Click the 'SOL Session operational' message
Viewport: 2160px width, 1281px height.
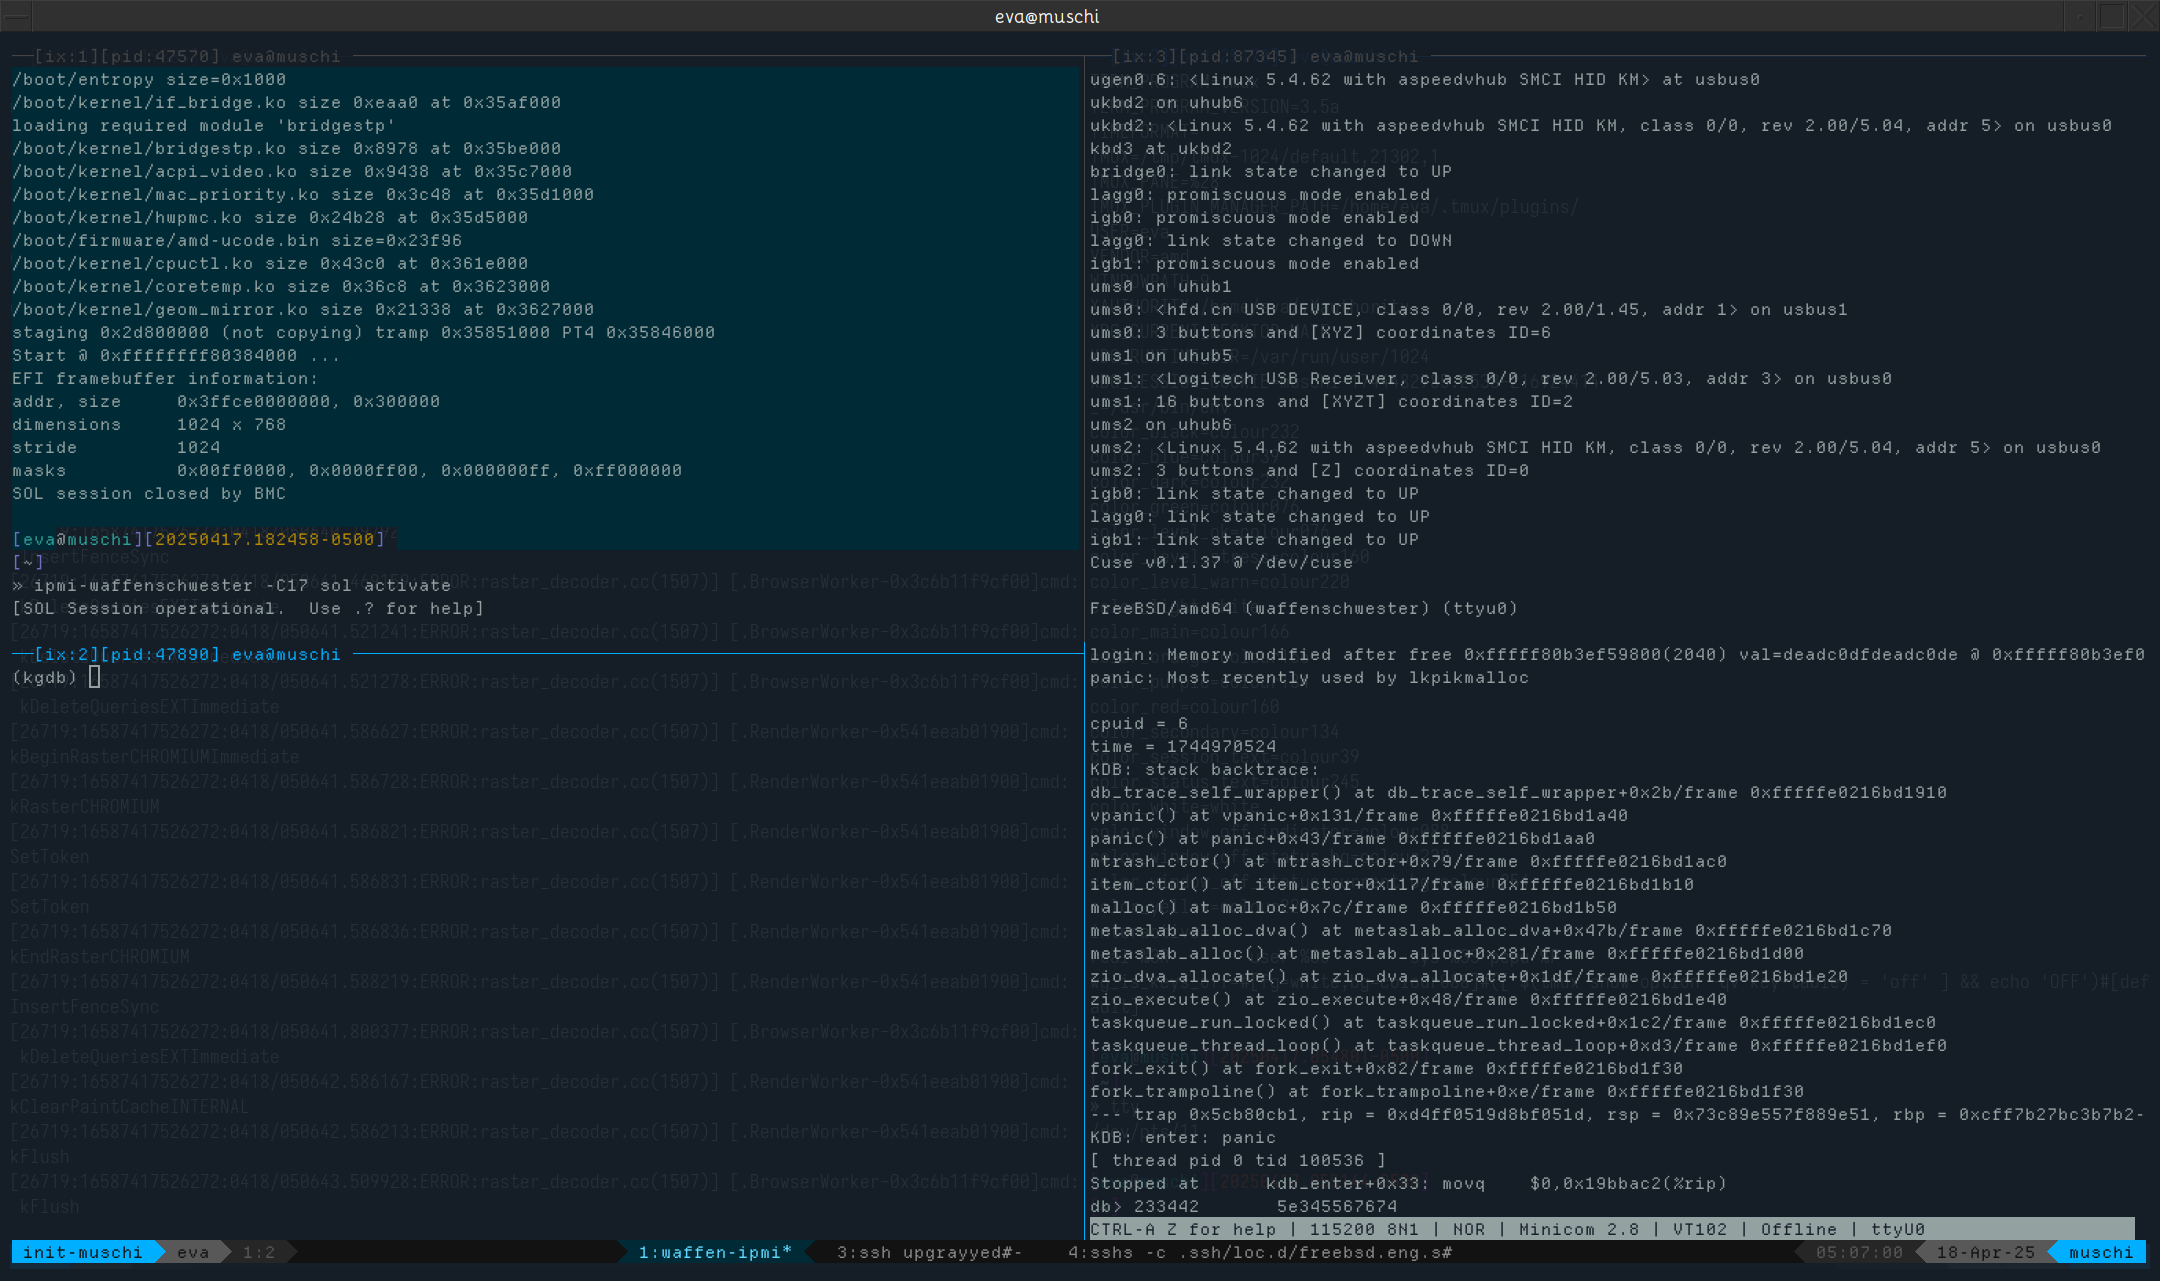[248, 608]
